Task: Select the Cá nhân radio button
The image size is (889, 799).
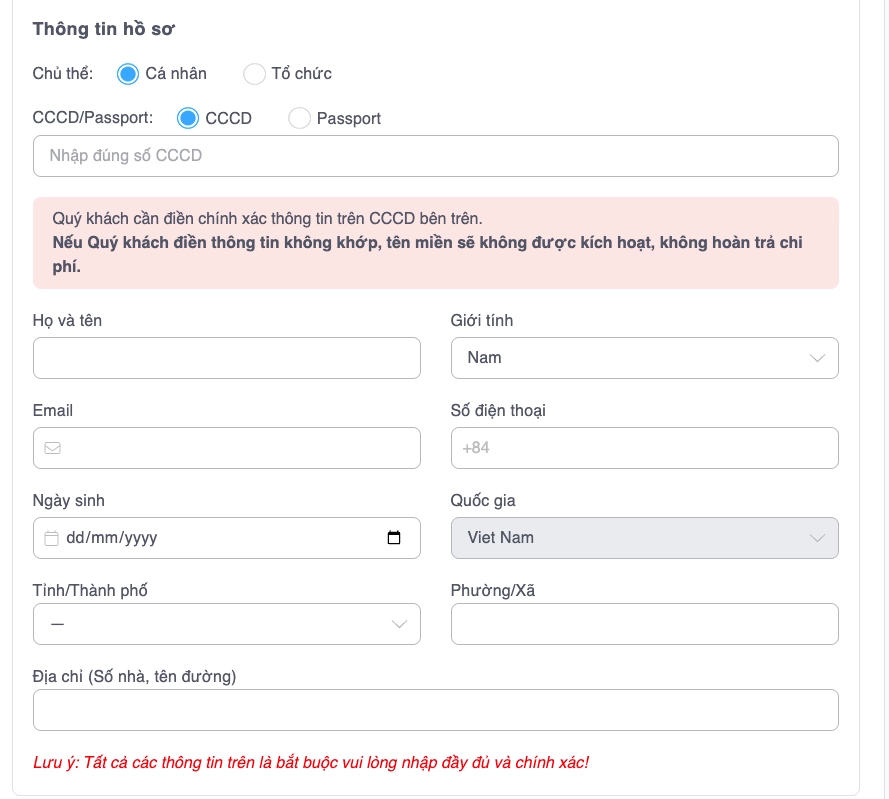Action: tap(128, 74)
